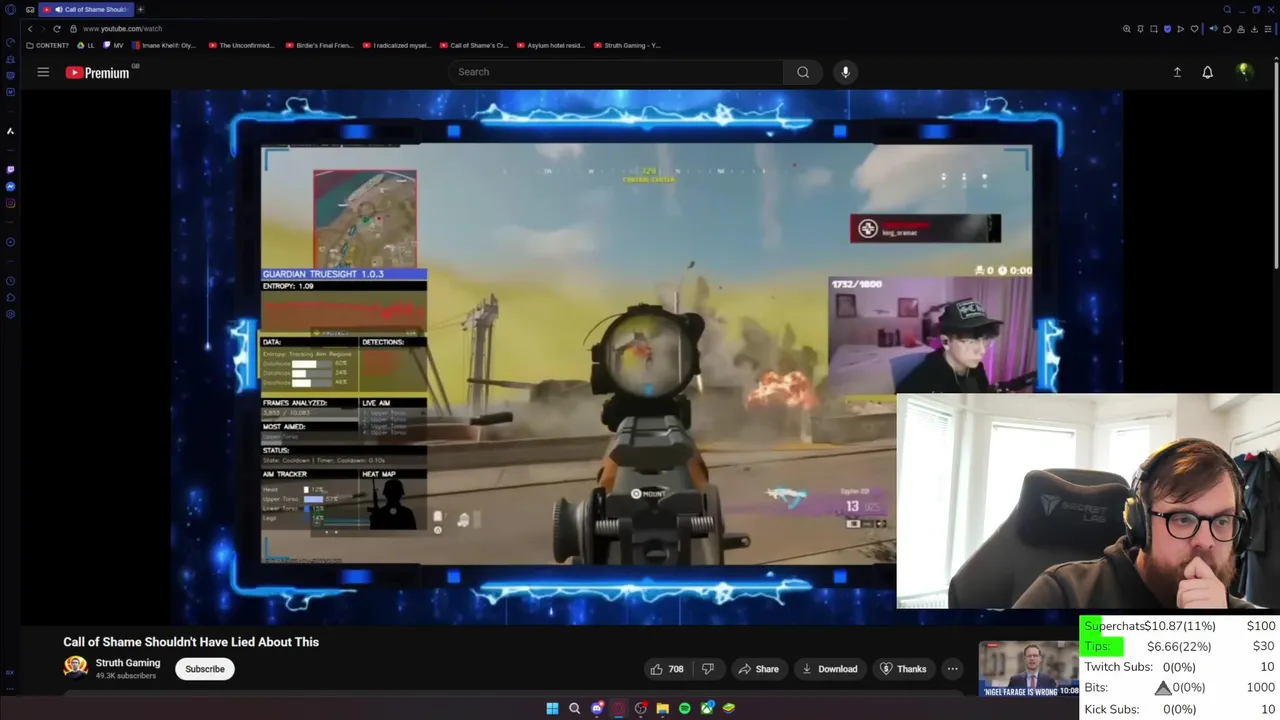Open Discord from taskbar
The image size is (1280, 720).
click(x=597, y=708)
